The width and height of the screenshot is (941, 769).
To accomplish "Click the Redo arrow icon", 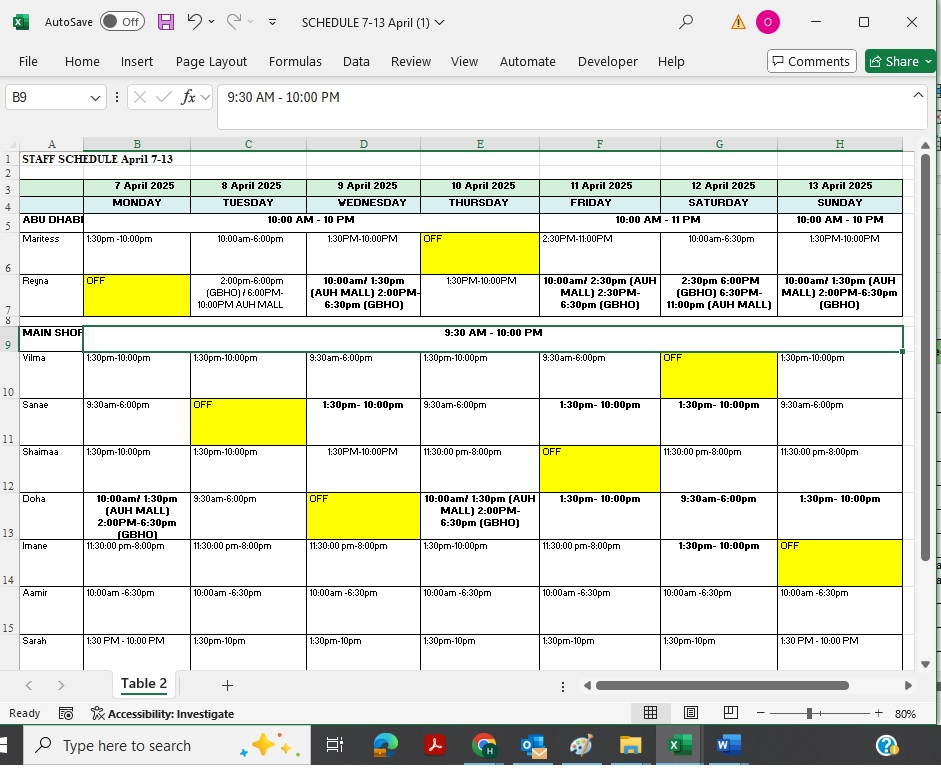I will tap(233, 22).
